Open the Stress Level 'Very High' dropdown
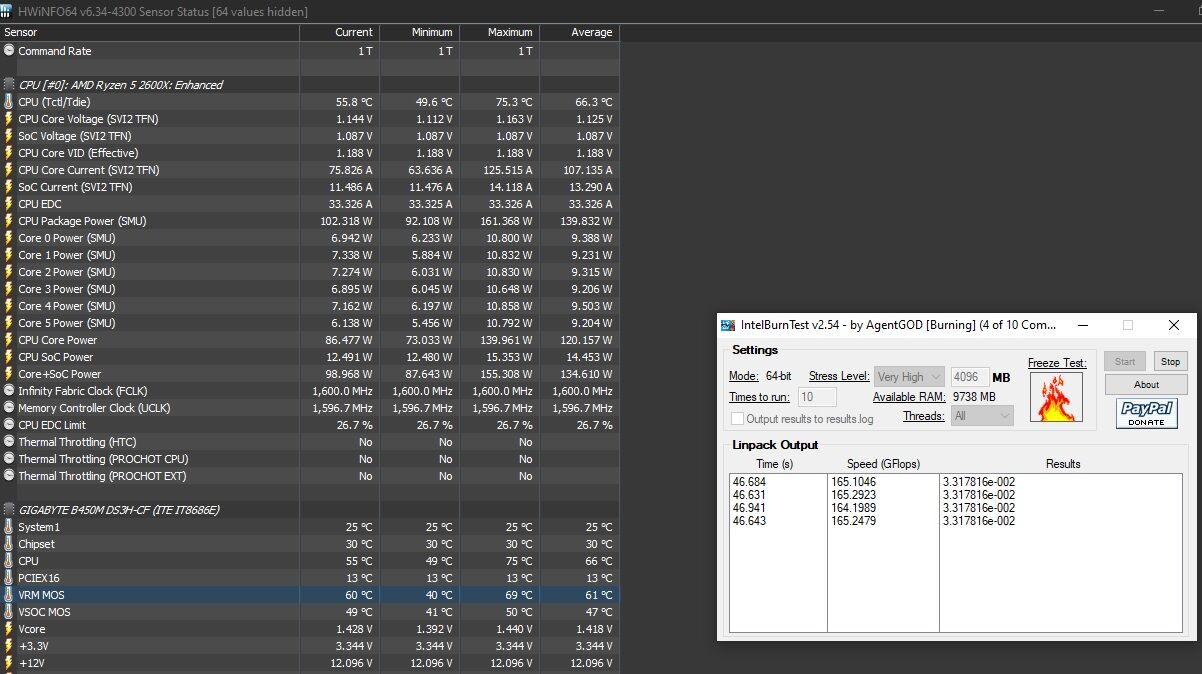The width and height of the screenshot is (1202, 674). pyautogui.click(x=909, y=376)
